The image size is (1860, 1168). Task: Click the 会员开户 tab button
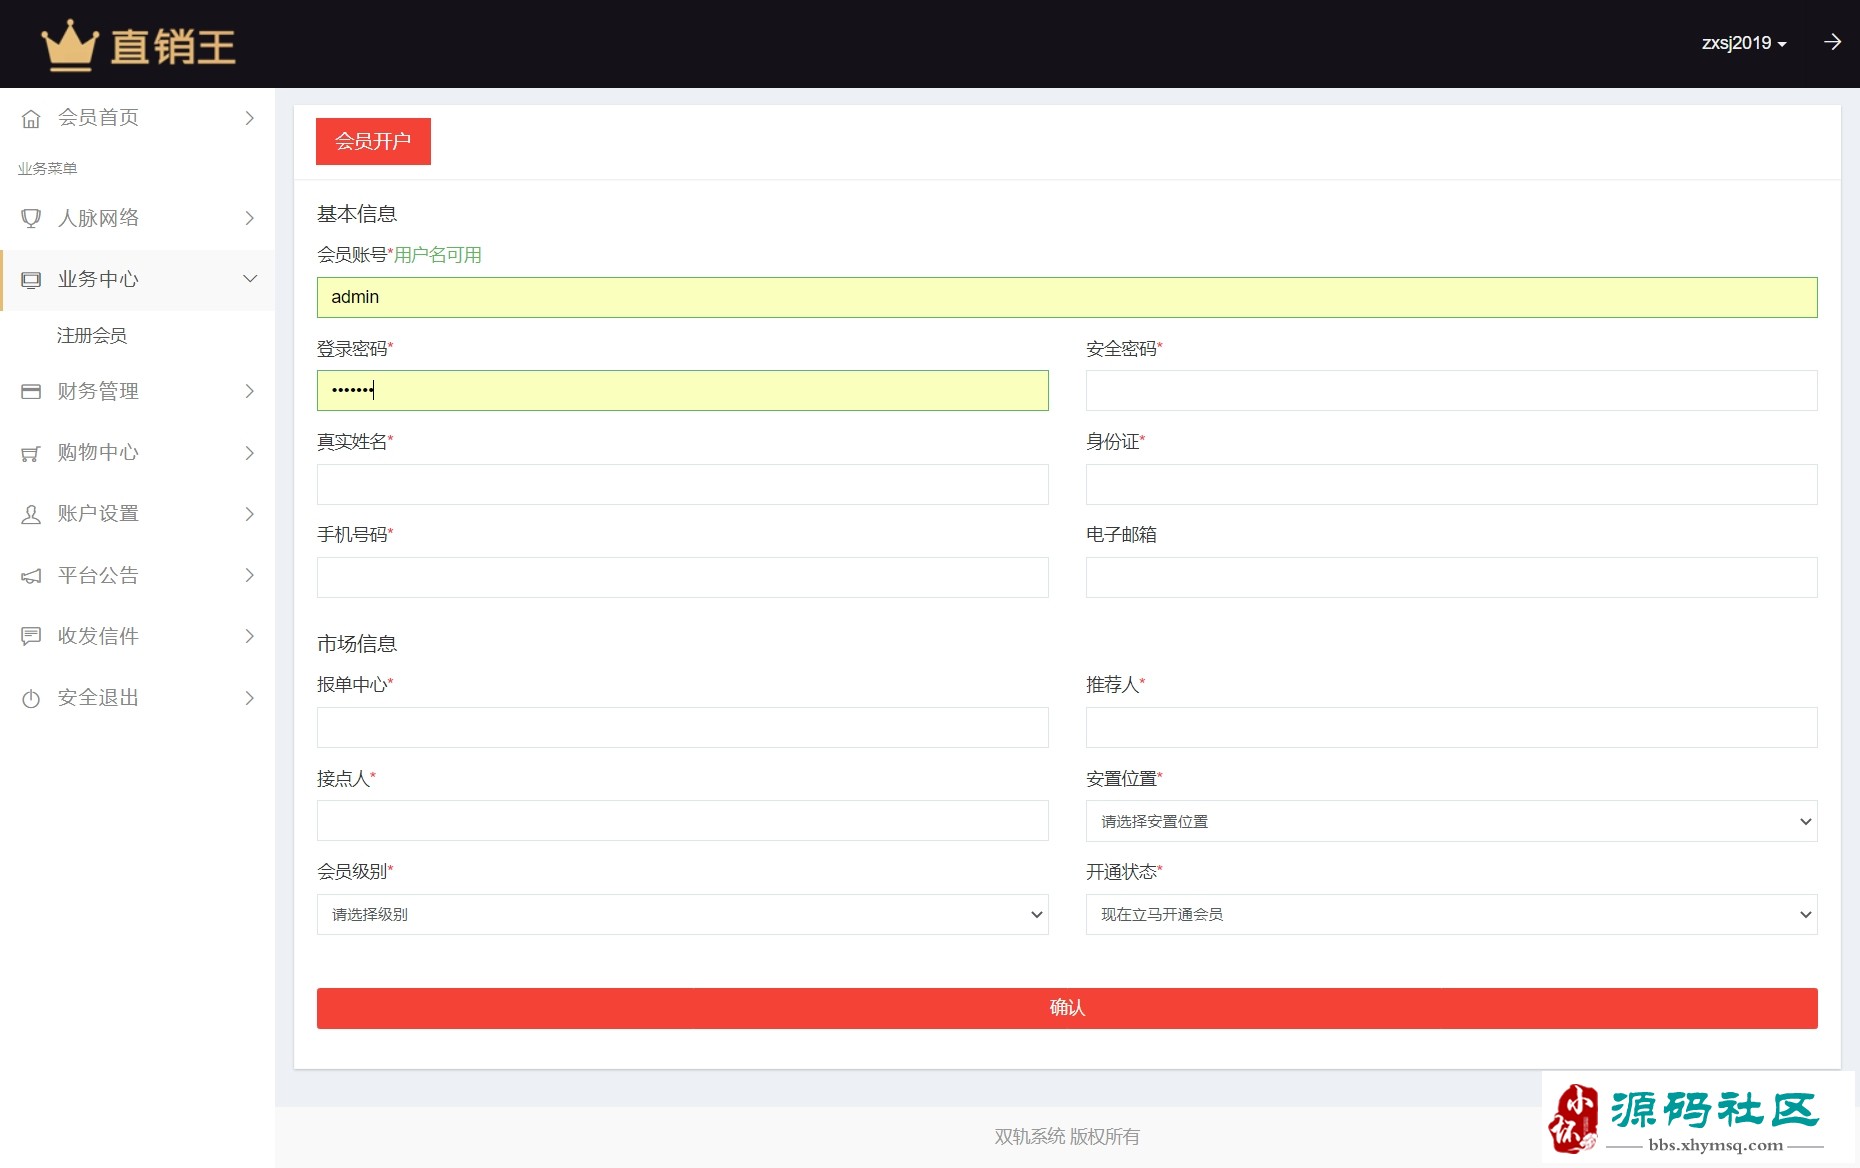pos(373,141)
